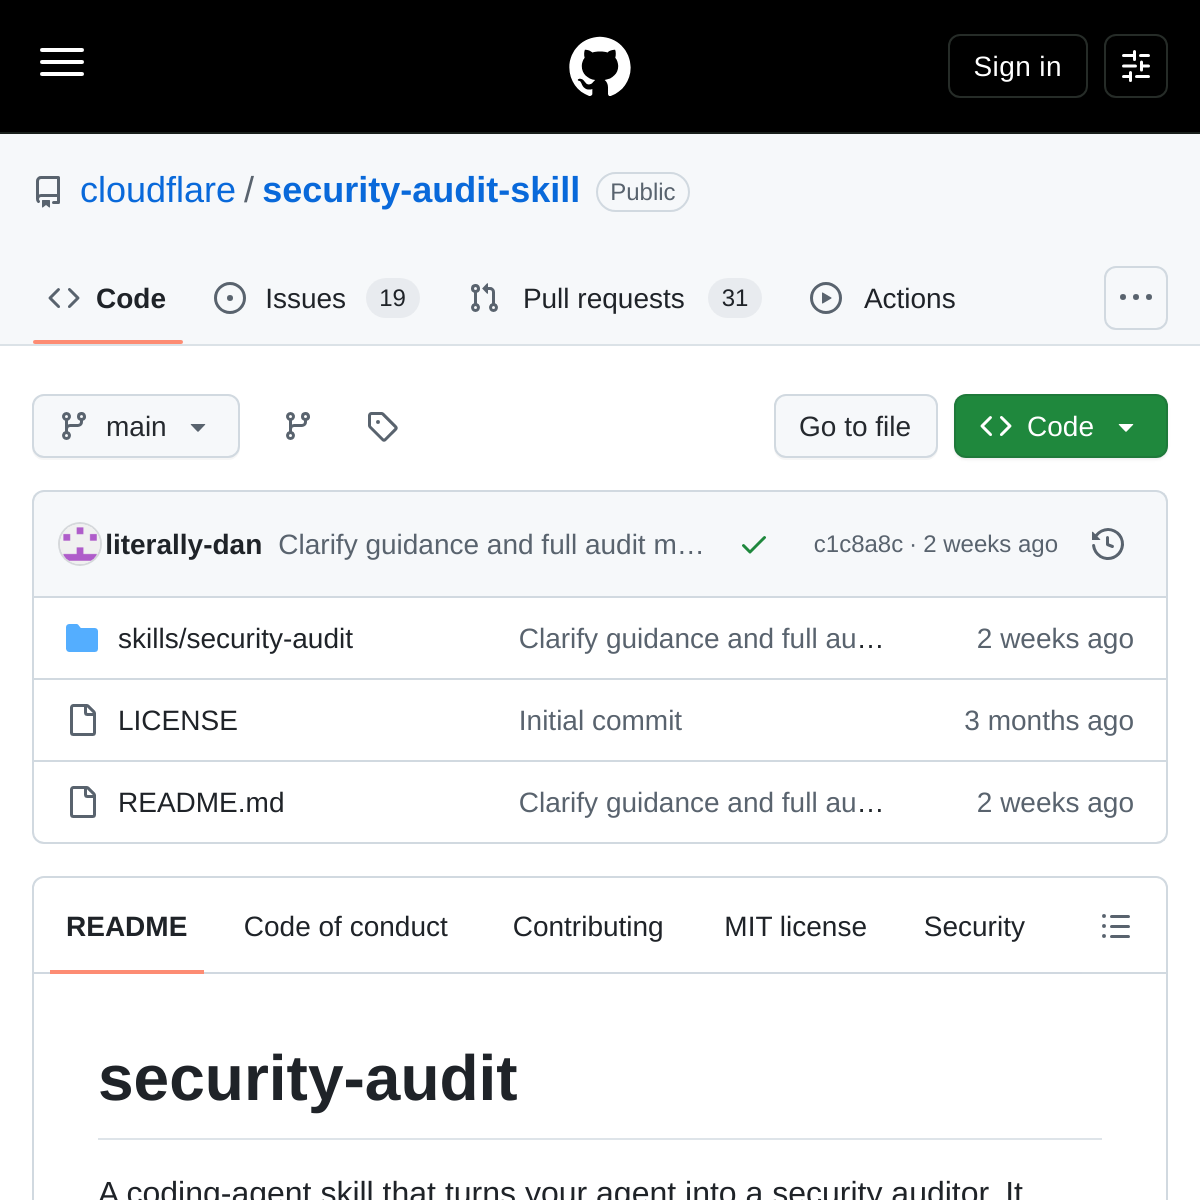Switch to the Code tab
This screenshot has height=1200, width=1200.
pos(108,298)
